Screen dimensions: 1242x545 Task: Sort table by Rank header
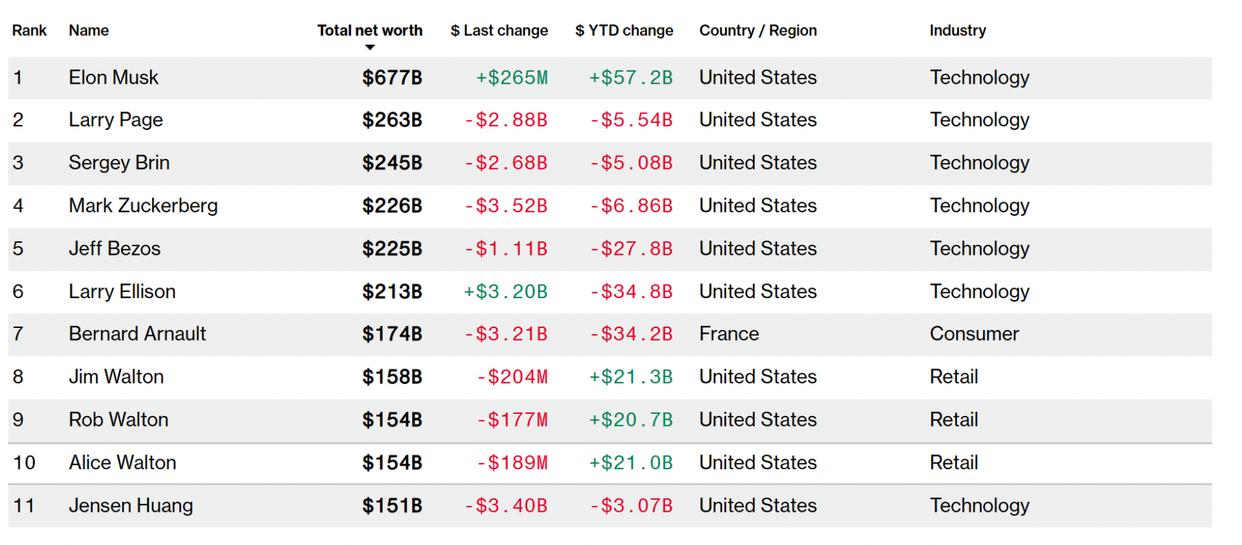pos(29,30)
